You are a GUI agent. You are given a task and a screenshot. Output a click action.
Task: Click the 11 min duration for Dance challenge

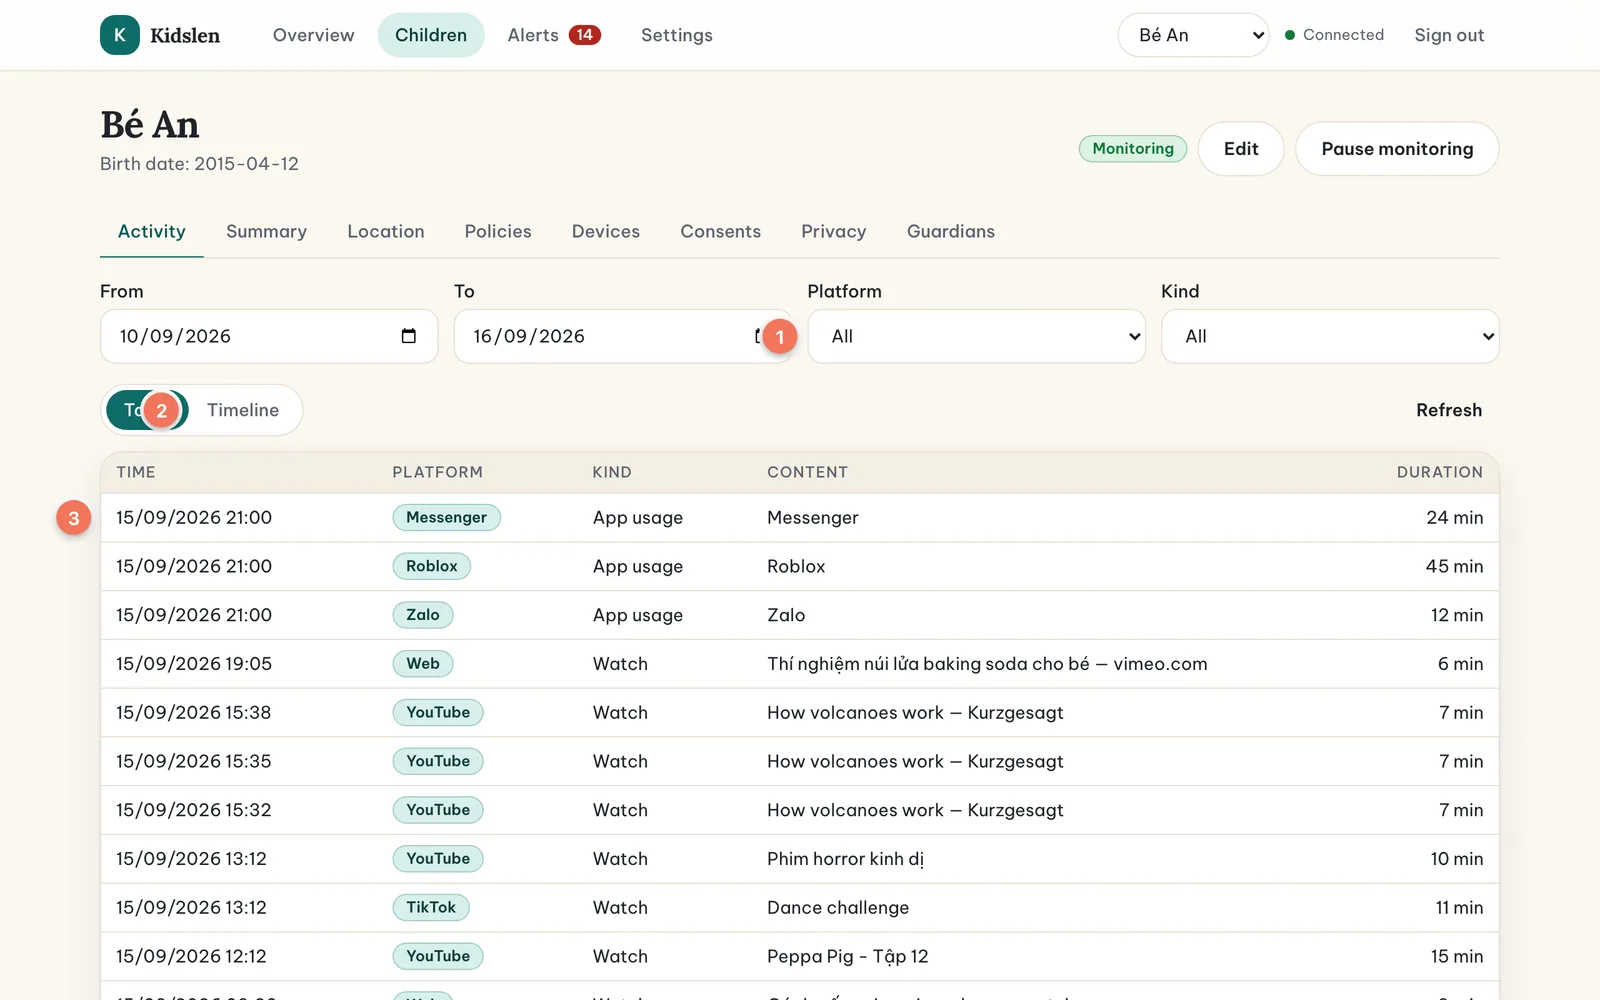tap(1459, 908)
